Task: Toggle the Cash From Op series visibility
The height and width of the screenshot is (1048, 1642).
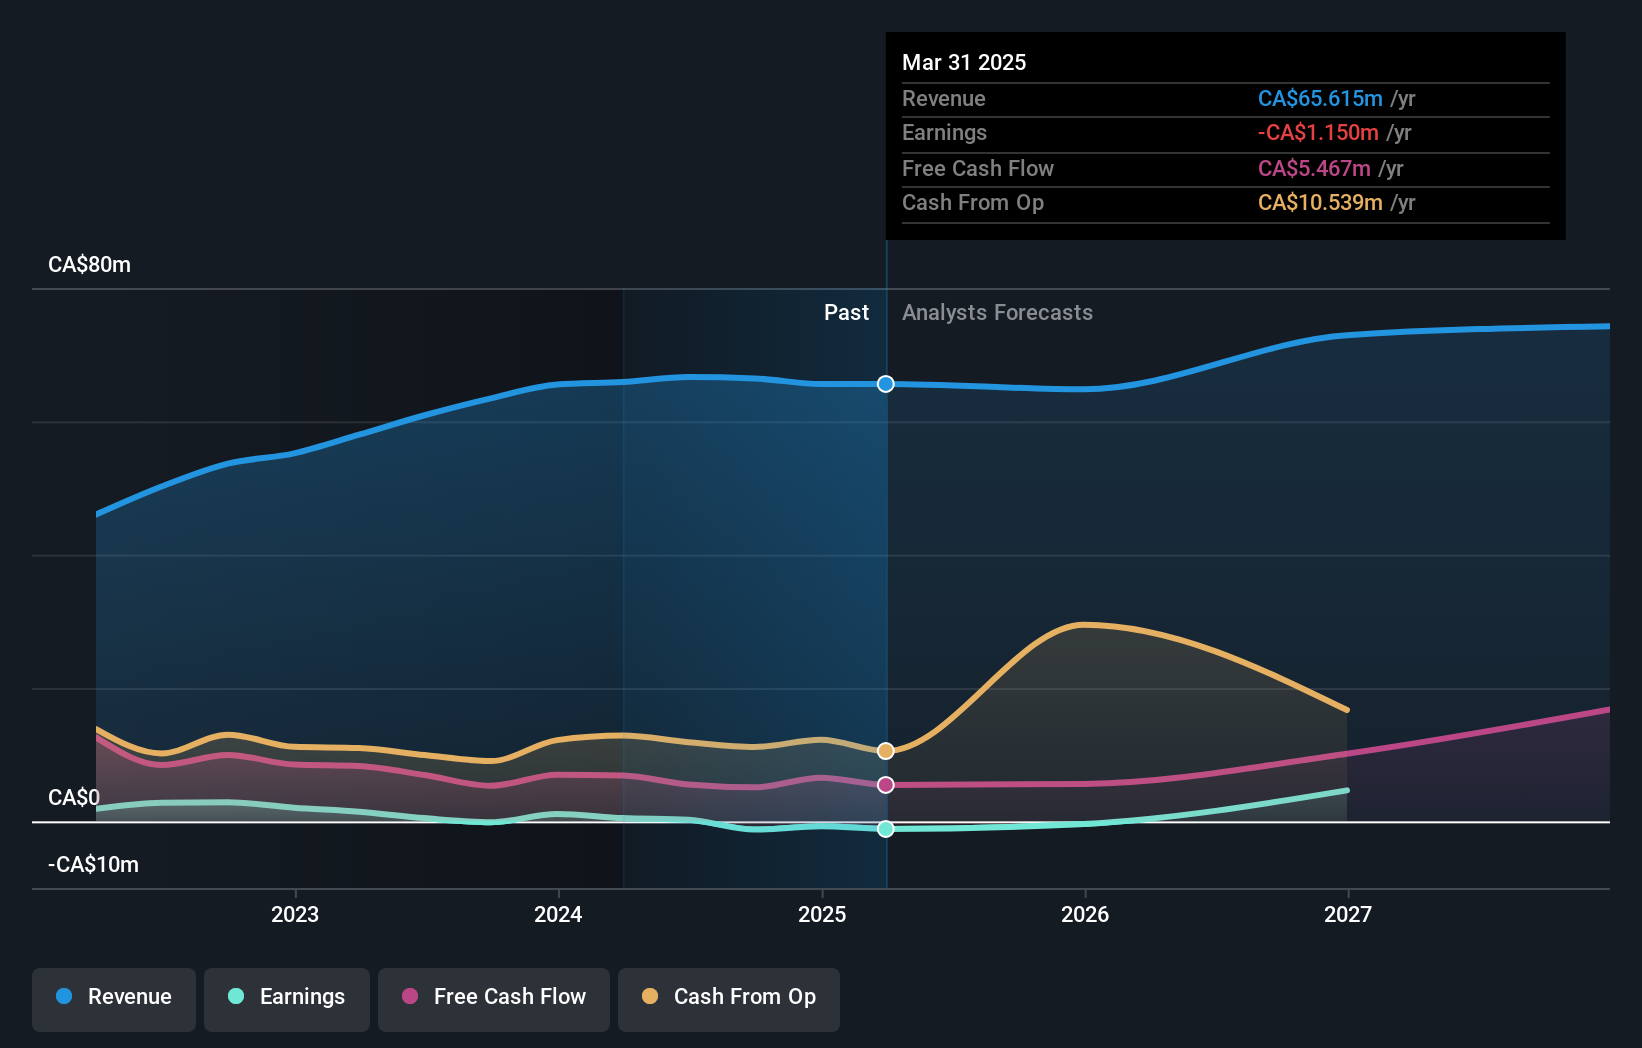Action: point(728,997)
